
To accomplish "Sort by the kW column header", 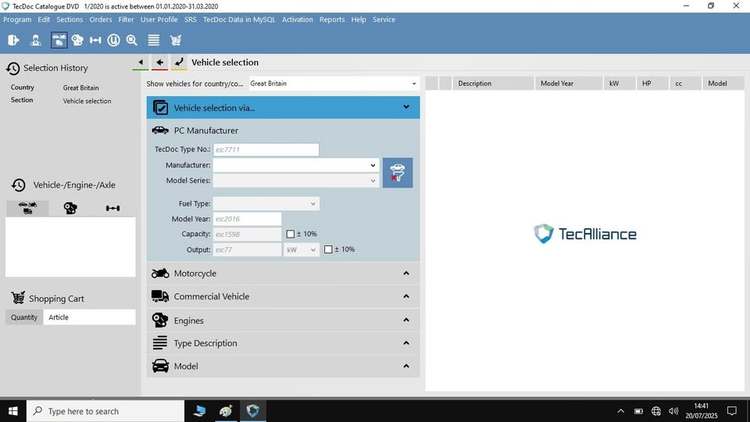I will point(619,83).
